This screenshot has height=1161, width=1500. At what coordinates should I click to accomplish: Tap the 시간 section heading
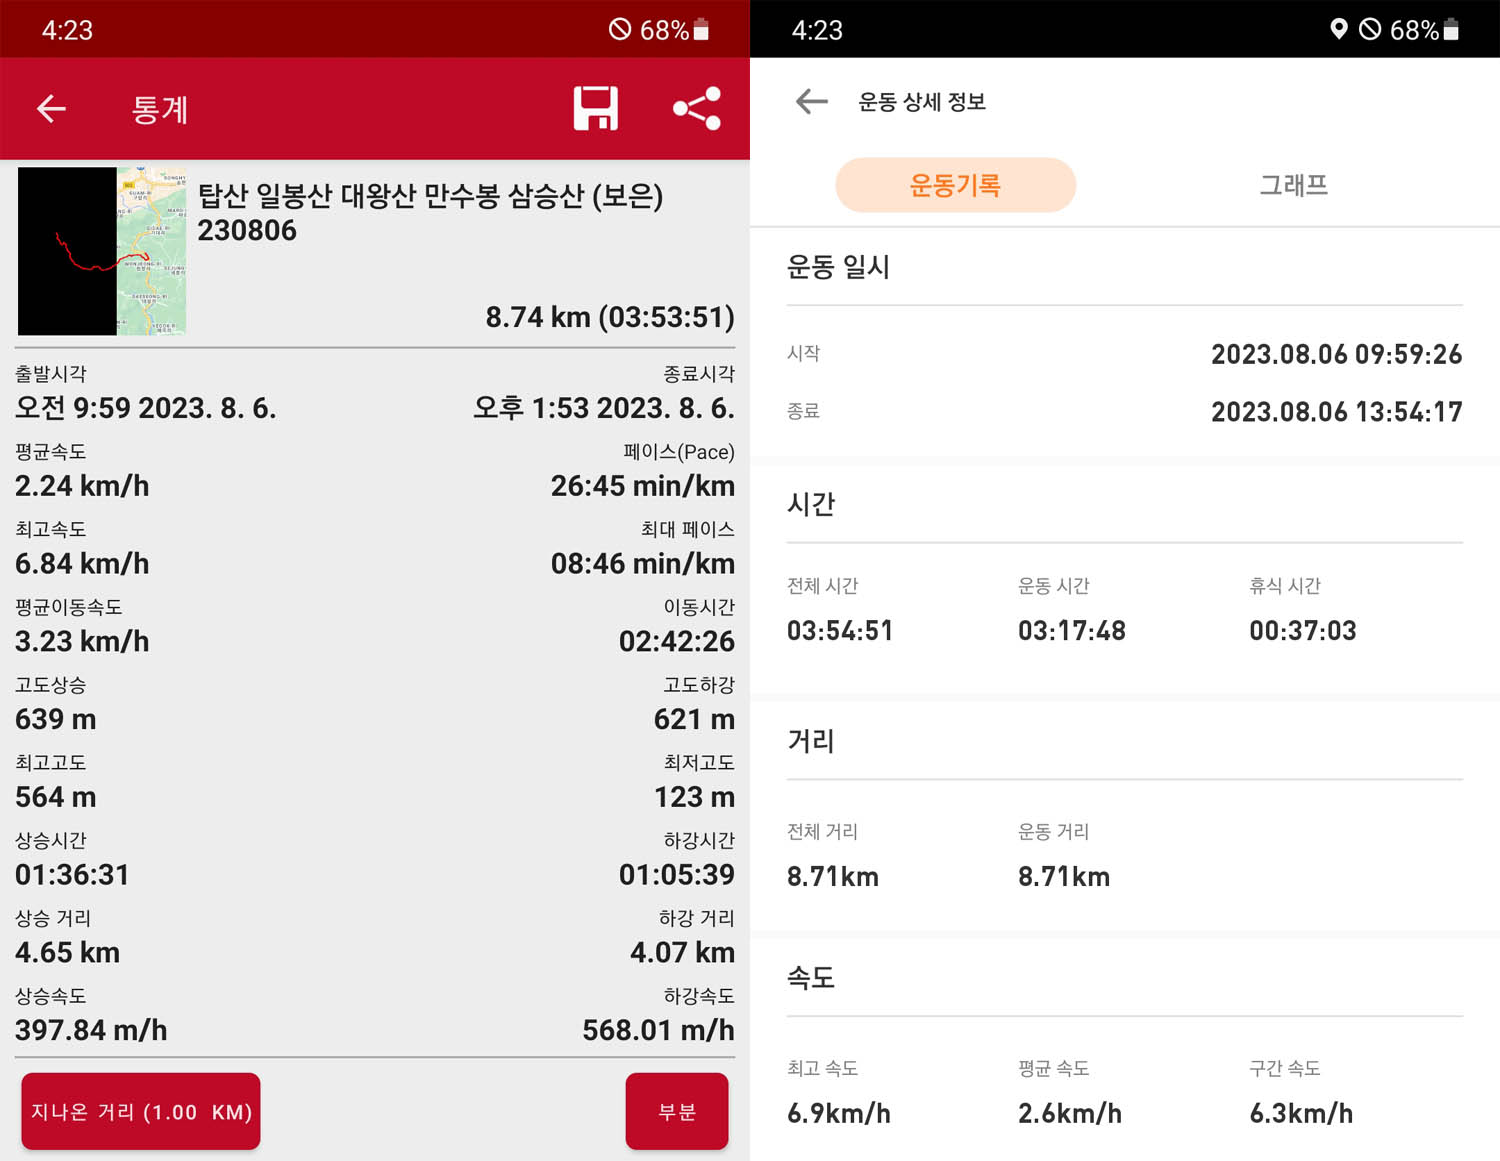click(811, 504)
